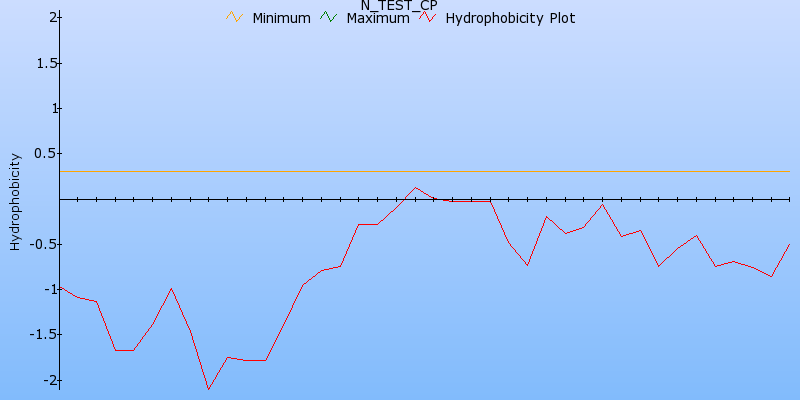Click the 2 label on the y-axis
This screenshot has height=400, width=800.
pos(51,17)
